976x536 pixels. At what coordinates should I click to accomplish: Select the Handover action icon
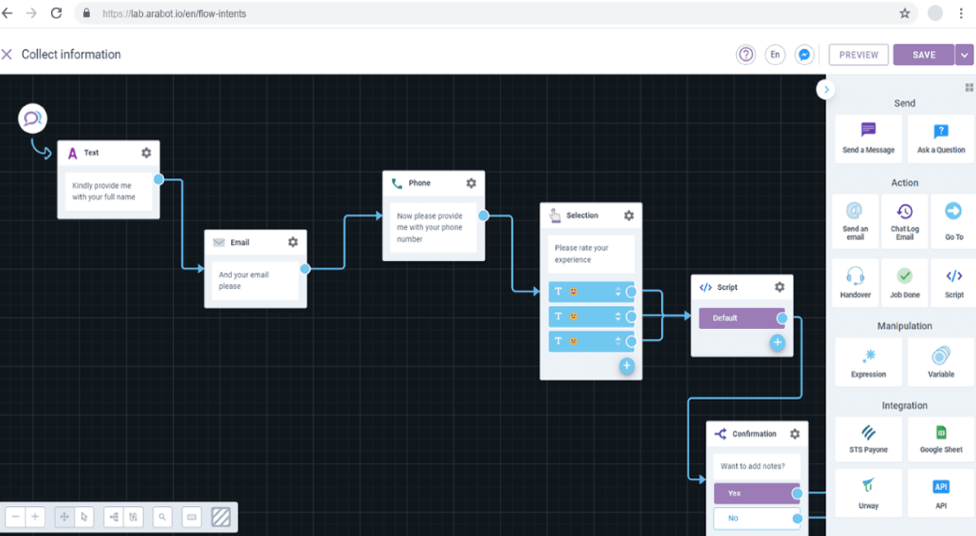pyautogui.click(x=855, y=283)
